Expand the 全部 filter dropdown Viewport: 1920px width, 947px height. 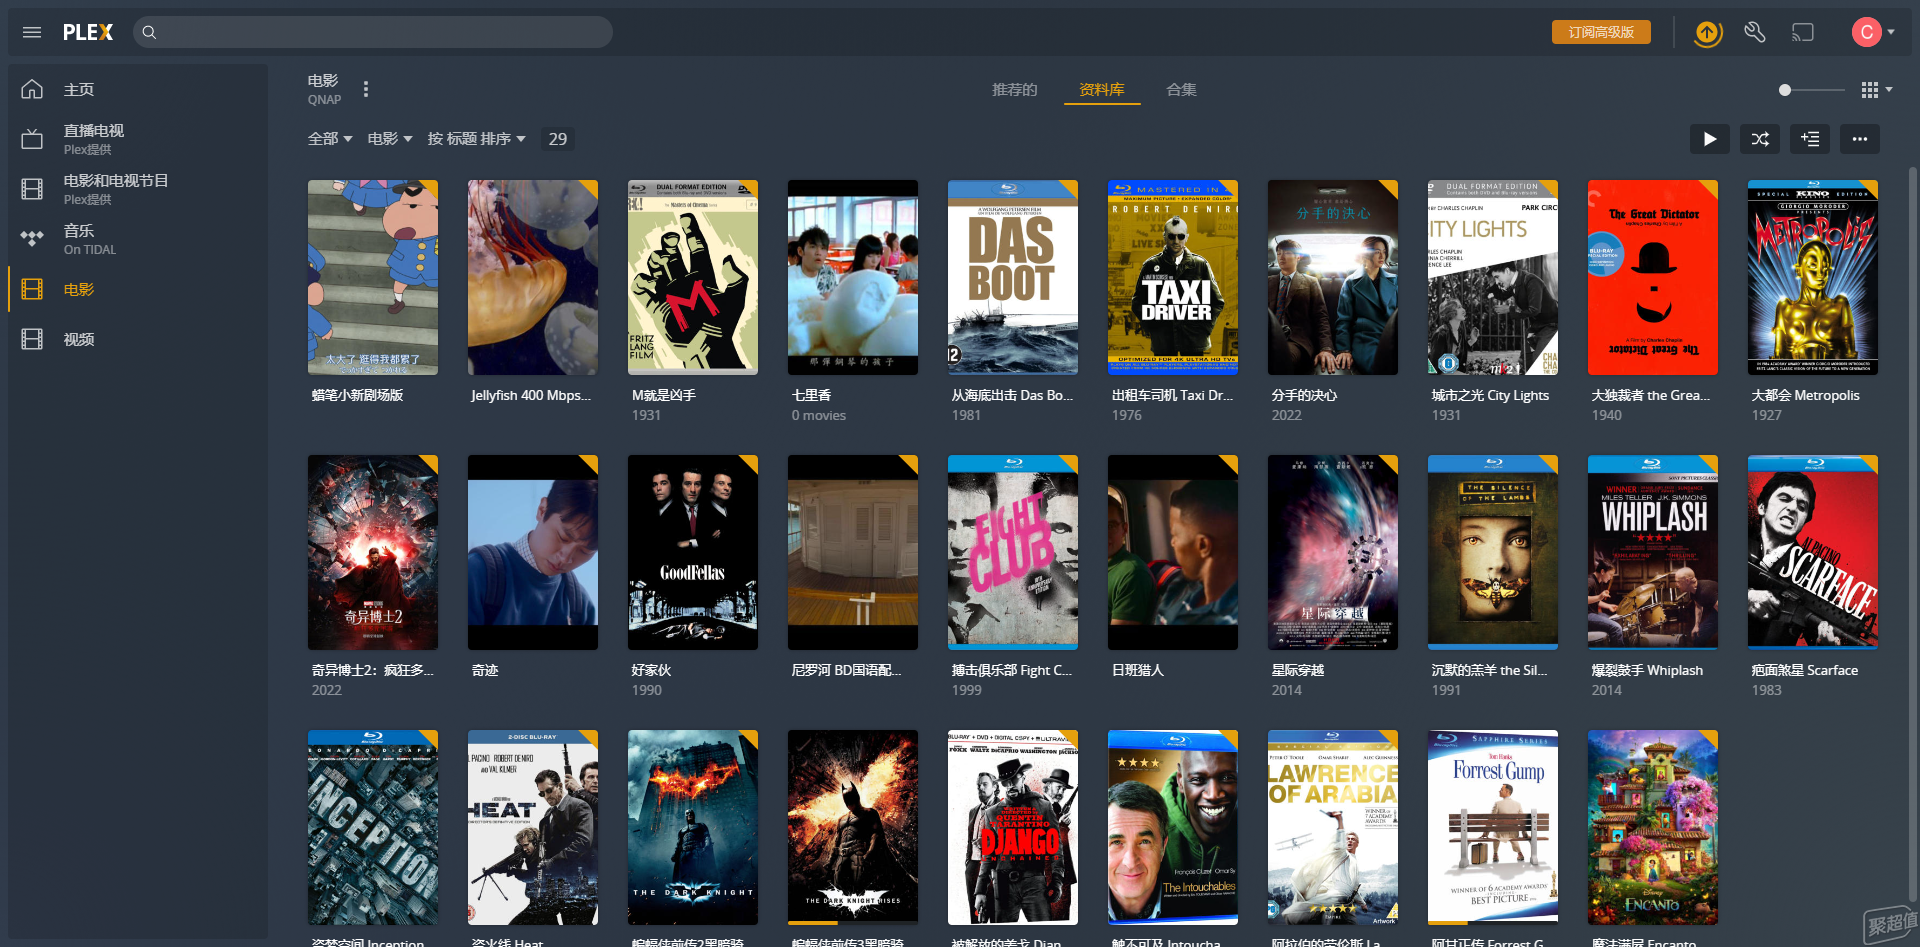(x=330, y=139)
